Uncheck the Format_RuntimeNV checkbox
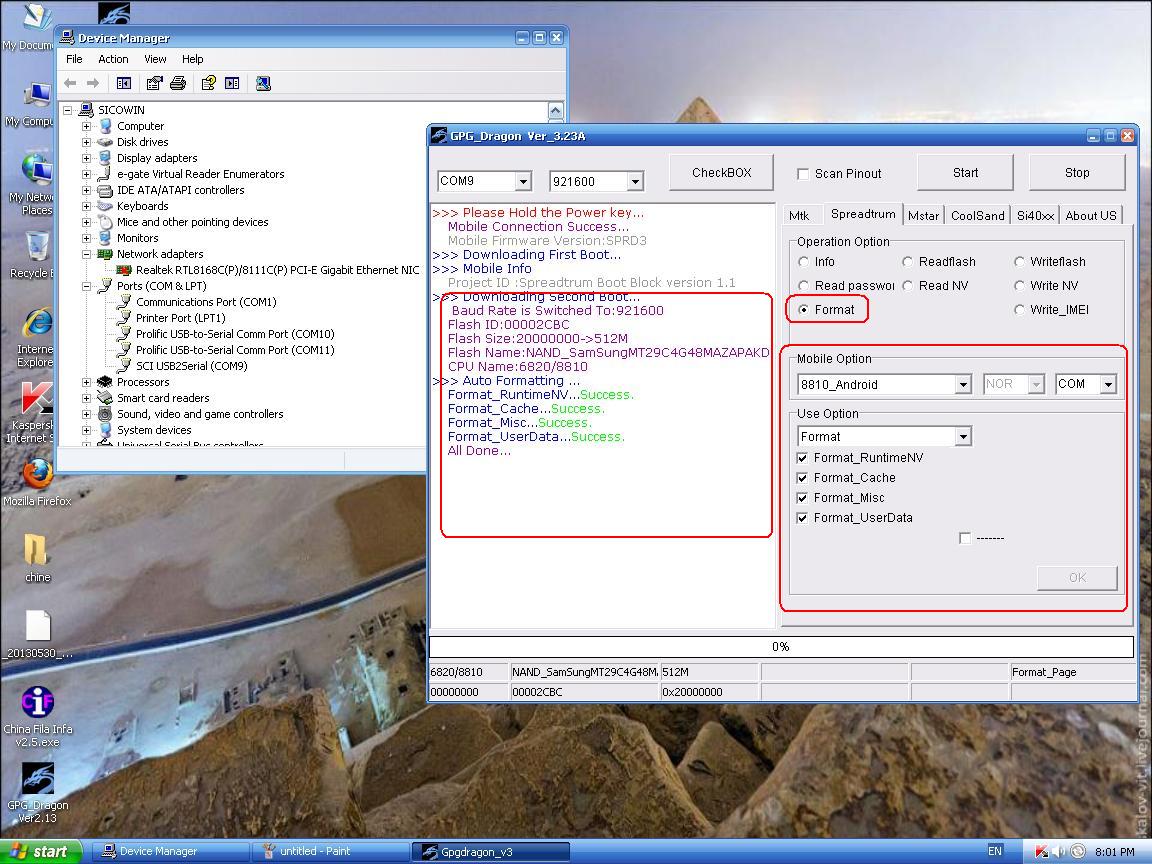 pyautogui.click(x=802, y=458)
